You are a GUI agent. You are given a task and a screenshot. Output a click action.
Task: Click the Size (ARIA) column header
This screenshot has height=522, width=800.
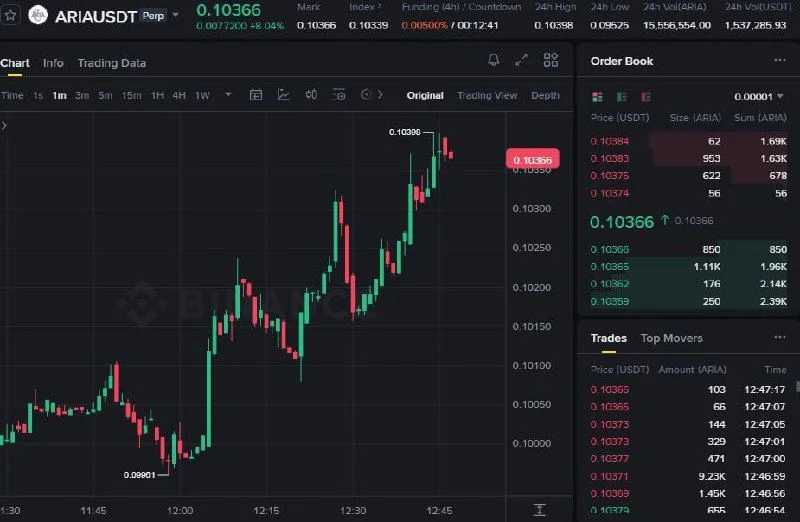tap(695, 118)
